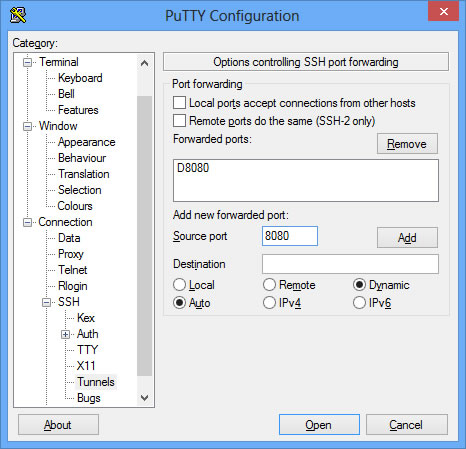Click the category scroll up arrow
Screen dimensions: 466x449
[144, 63]
